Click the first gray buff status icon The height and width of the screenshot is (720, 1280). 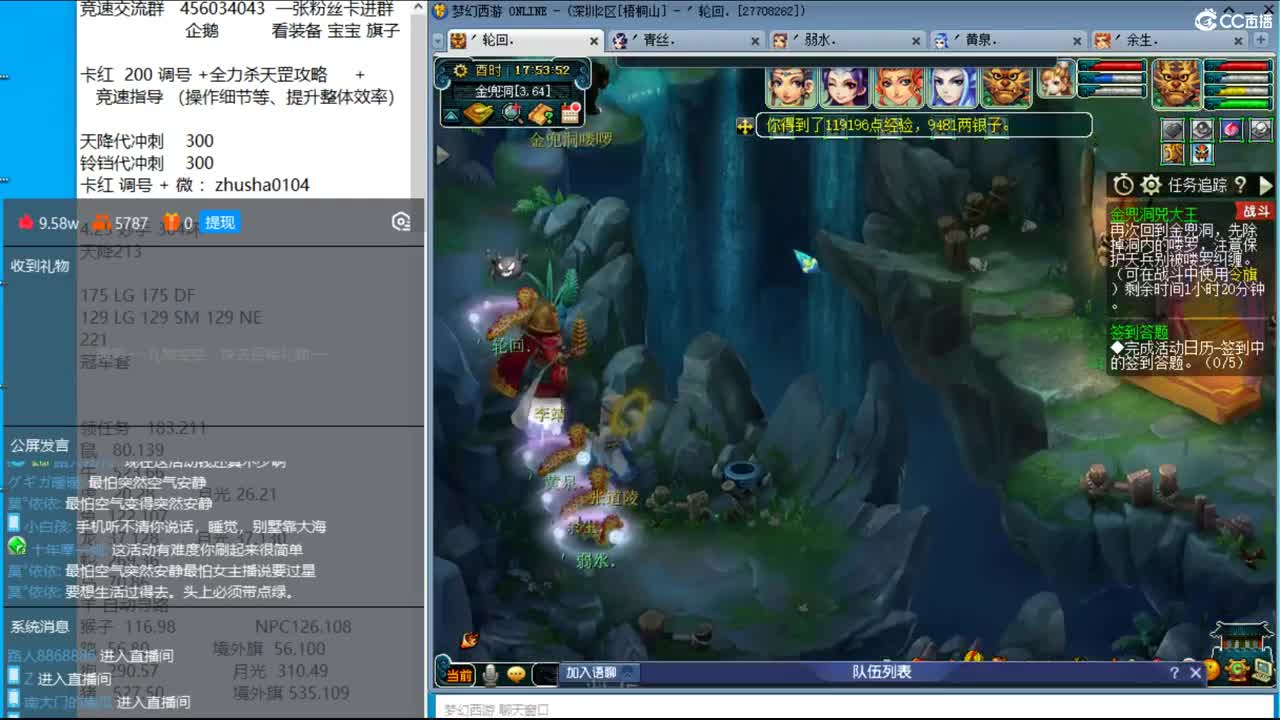(1172, 129)
